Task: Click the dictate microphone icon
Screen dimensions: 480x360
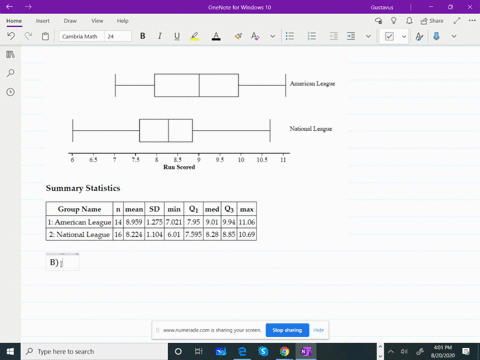Action: [x=436, y=36]
